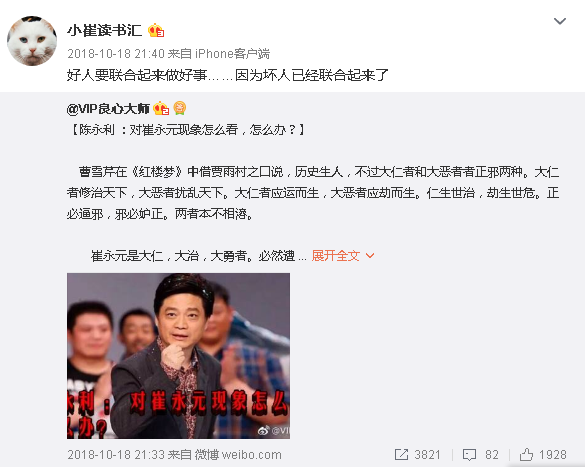Click the gold medal badge after @VIP良心大师
585x467 pixels.
(179, 108)
